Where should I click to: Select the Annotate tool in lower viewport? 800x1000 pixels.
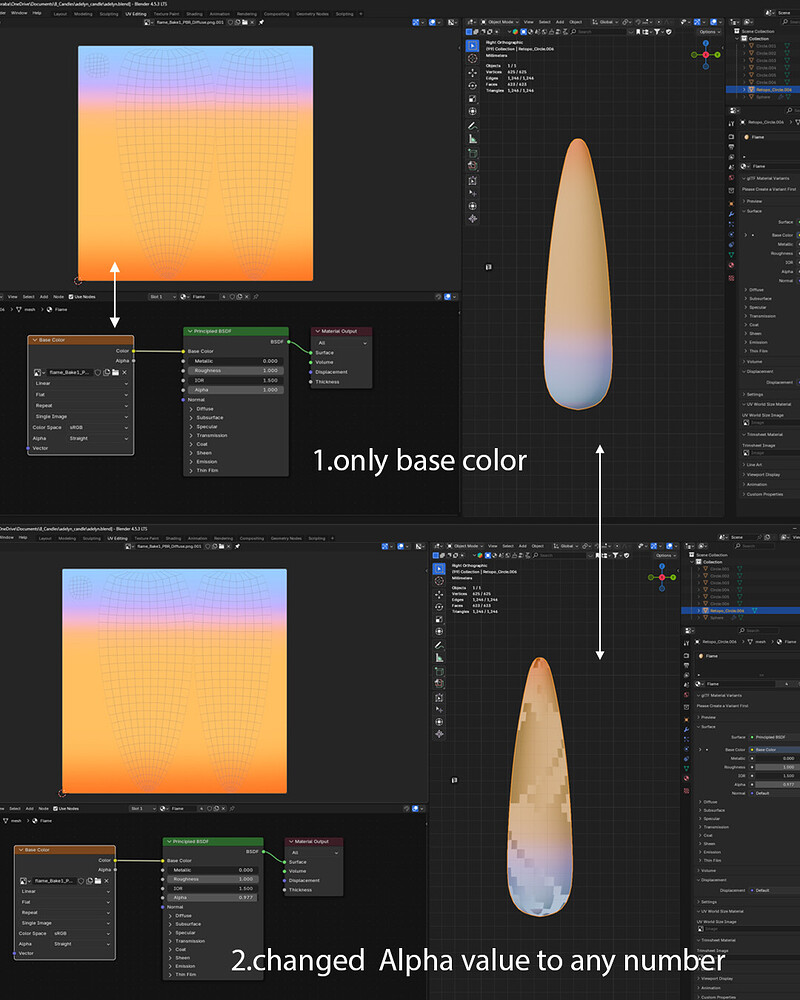click(439, 645)
